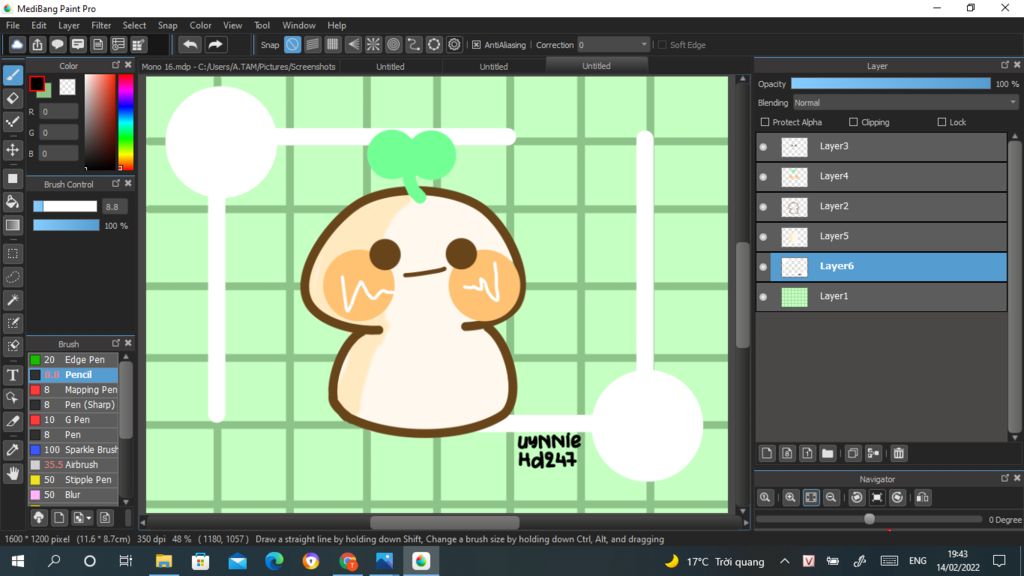Enable the radial snap guide

coord(373,44)
